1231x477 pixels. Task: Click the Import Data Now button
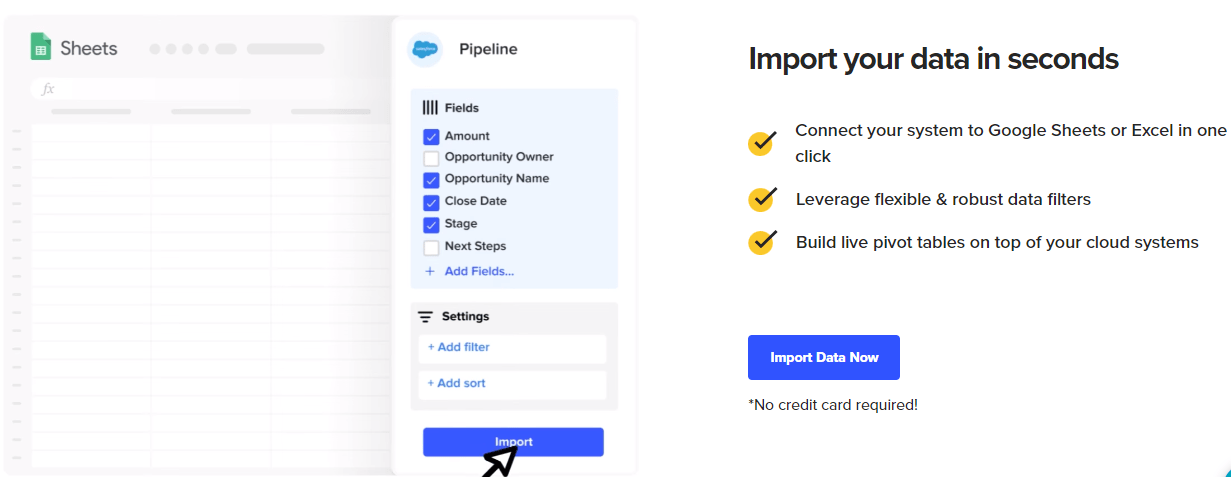(x=824, y=357)
